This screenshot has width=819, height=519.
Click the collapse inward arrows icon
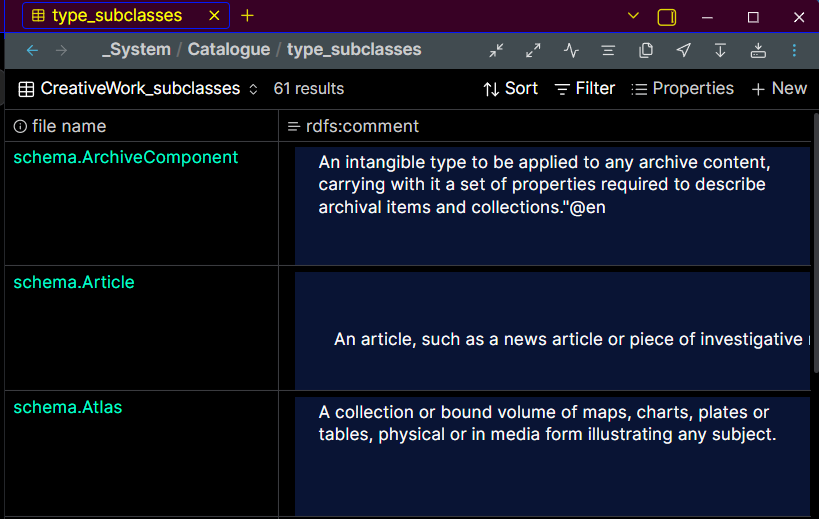pyautogui.click(x=497, y=50)
